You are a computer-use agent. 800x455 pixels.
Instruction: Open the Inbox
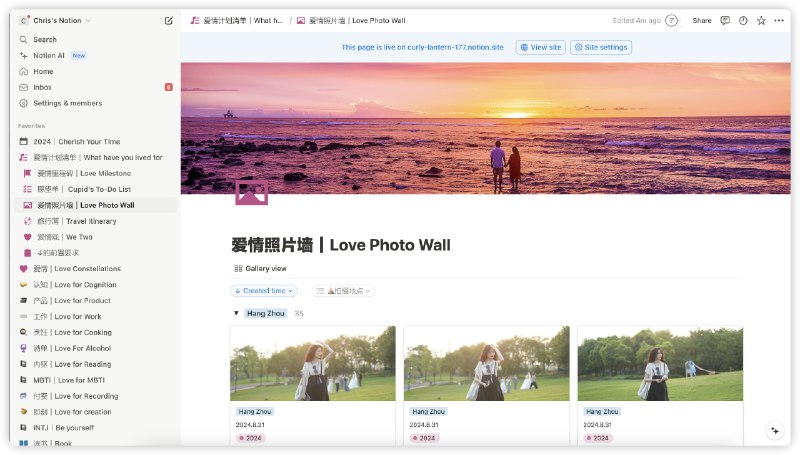(x=42, y=87)
